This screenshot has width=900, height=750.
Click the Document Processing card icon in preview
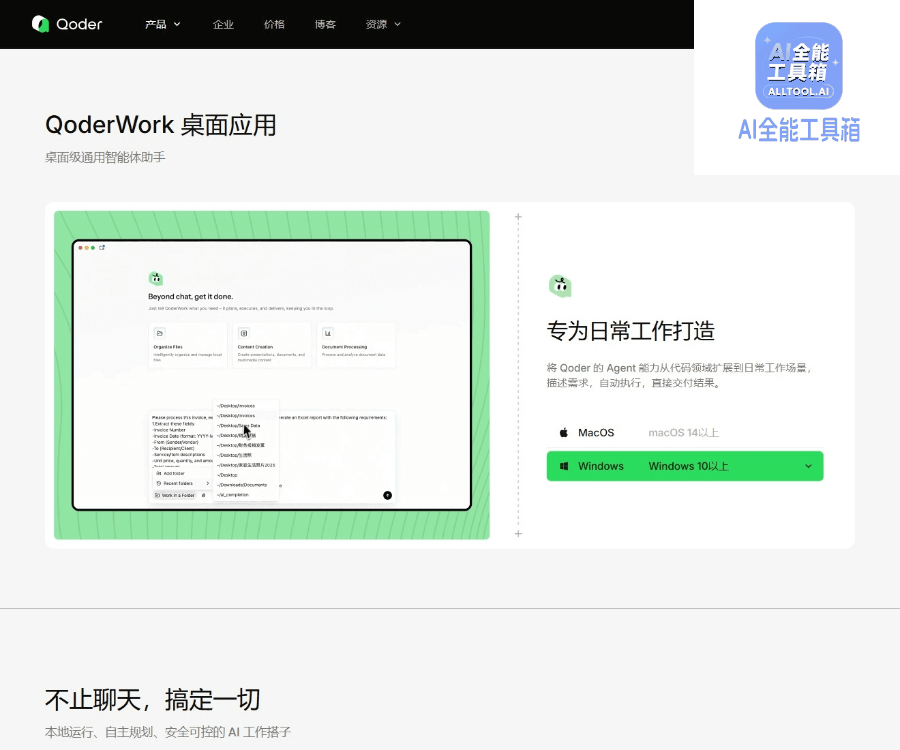tap(328, 333)
